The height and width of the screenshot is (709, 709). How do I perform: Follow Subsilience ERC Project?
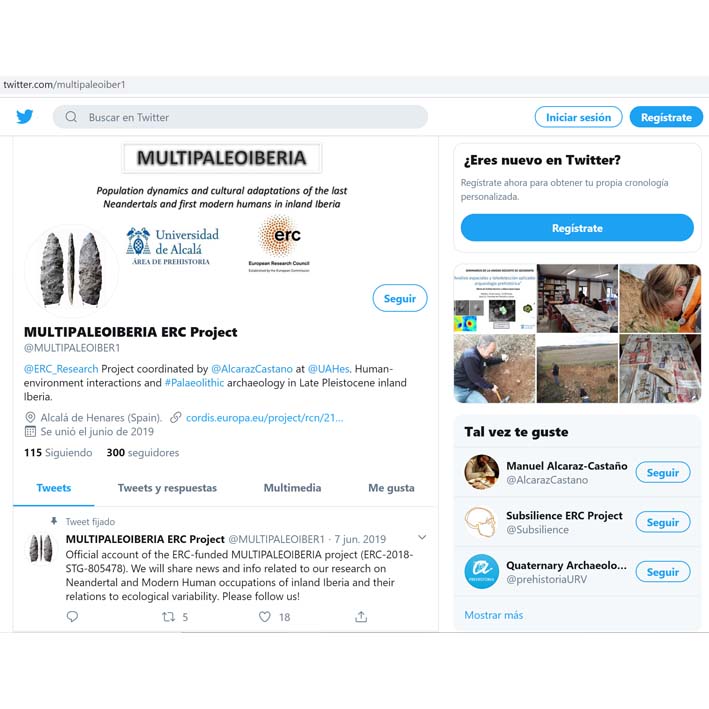[x=663, y=522]
